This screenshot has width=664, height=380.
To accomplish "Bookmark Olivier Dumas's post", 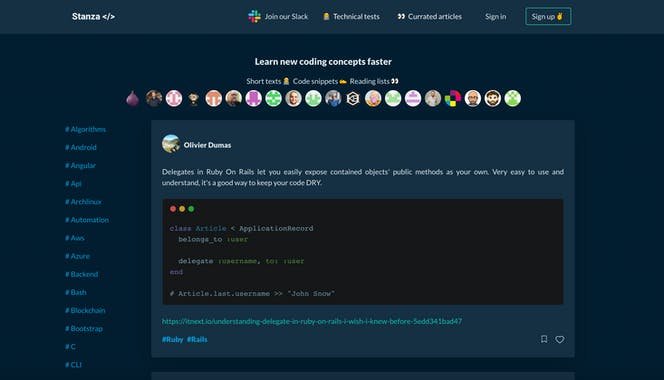I will click(x=544, y=339).
